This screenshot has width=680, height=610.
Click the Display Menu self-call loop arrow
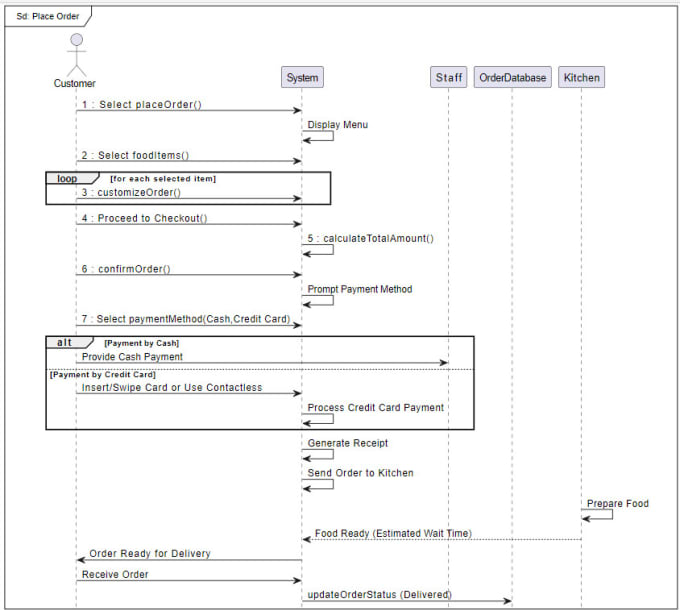318,136
